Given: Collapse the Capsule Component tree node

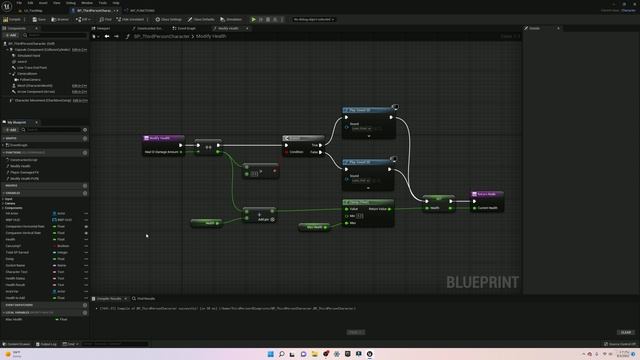Looking at the screenshot, I should pyautogui.click(x=7, y=49).
